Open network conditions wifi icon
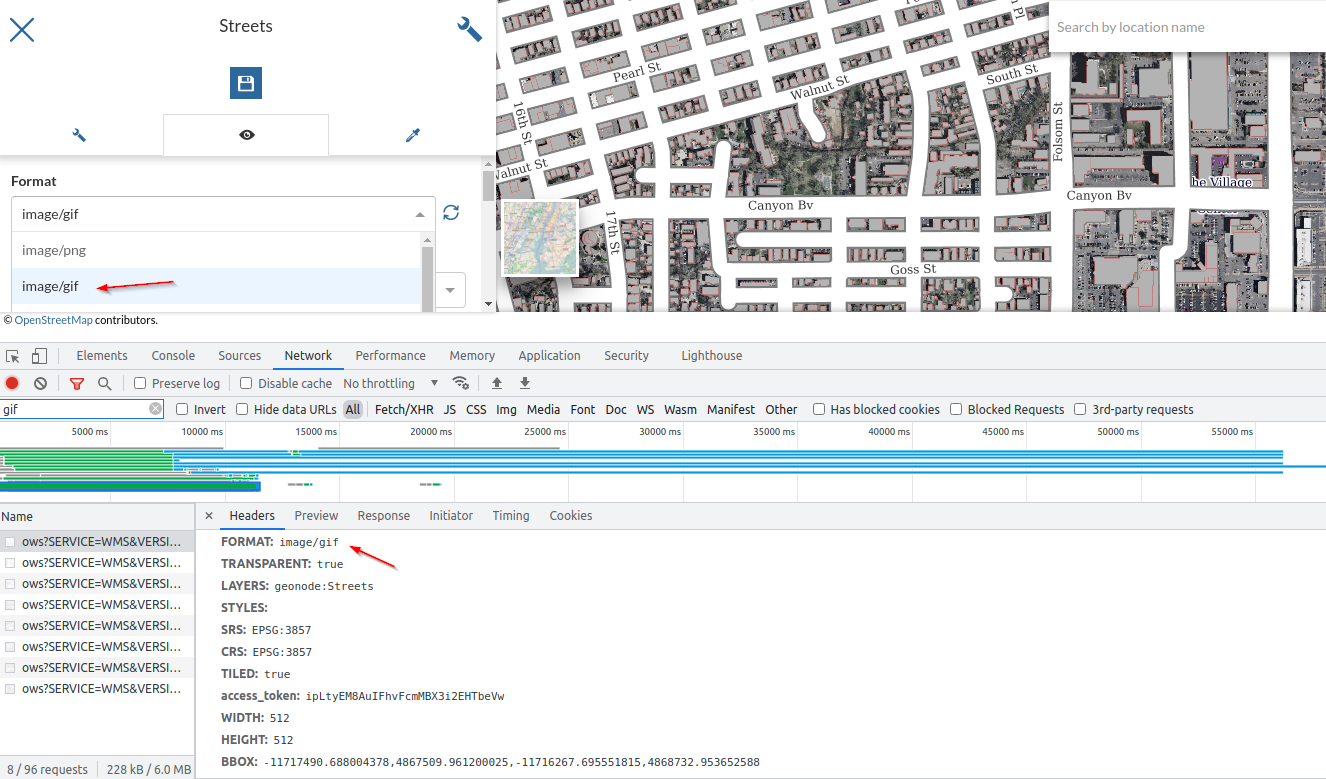This screenshot has height=779, width=1326. pyautogui.click(x=461, y=383)
